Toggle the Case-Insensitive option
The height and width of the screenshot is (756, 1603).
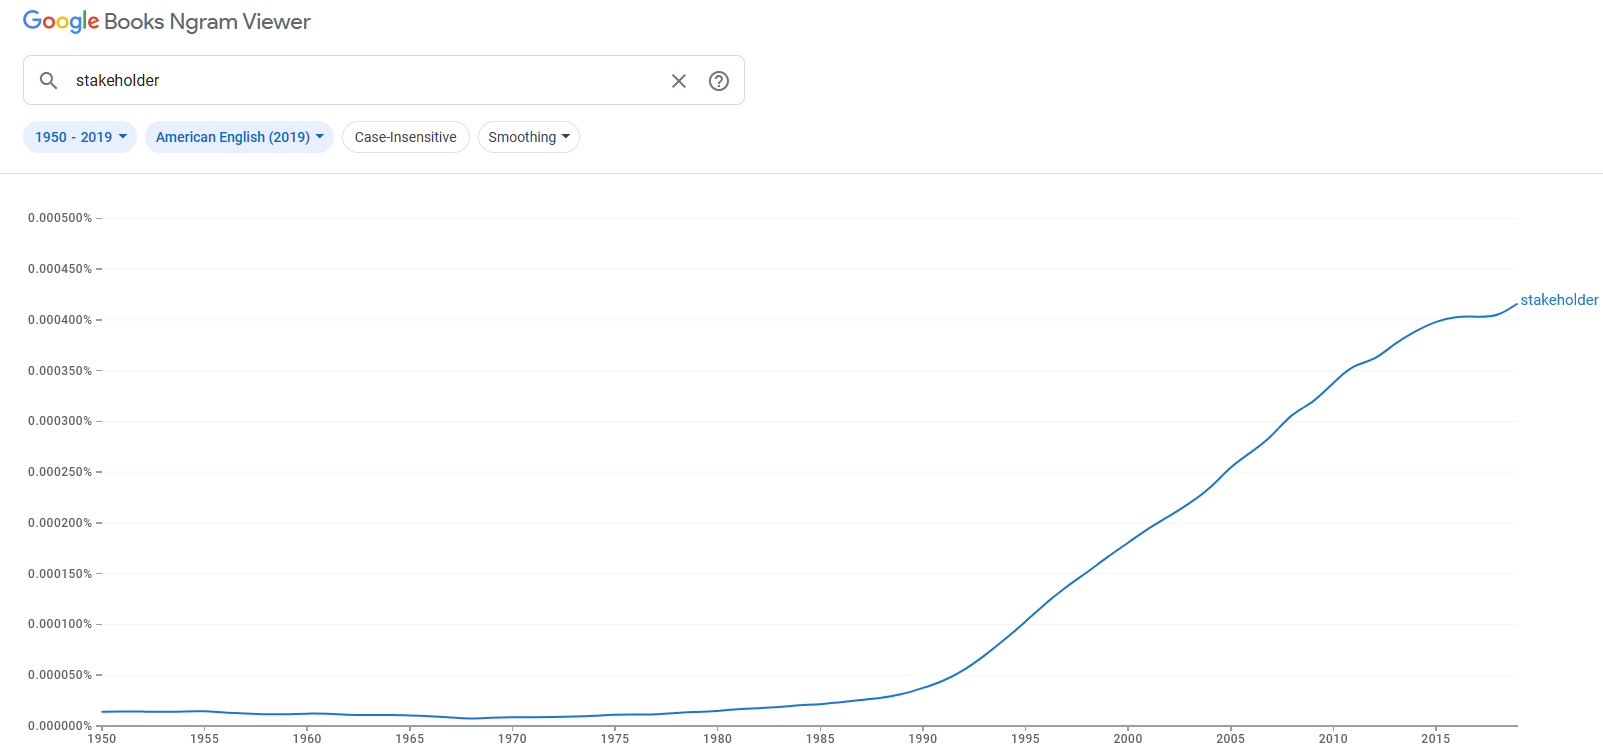coord(405,137)
